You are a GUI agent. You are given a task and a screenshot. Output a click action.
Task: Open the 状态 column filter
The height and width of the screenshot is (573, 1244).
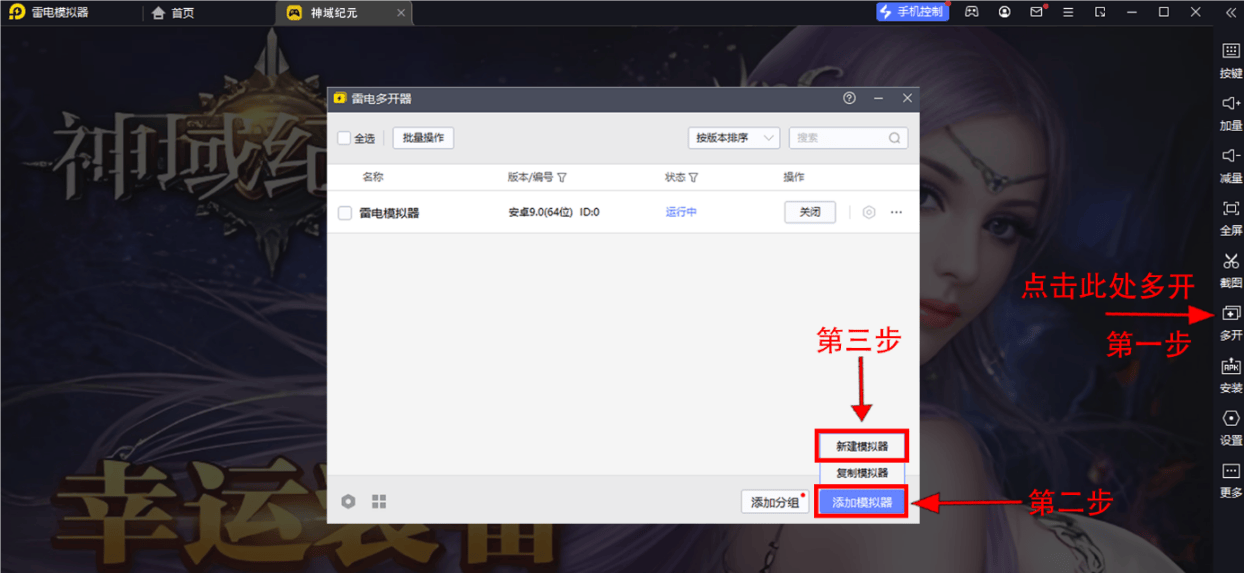click(693, 178)
